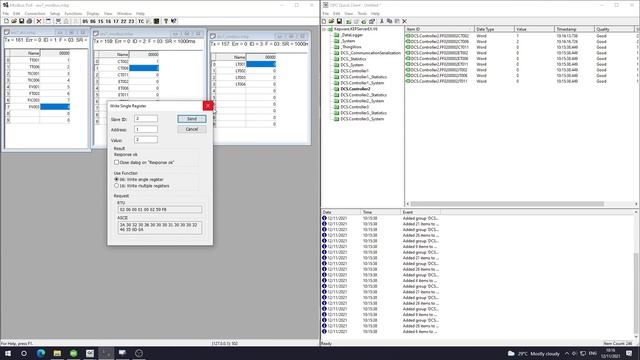Click Print icon in Modbus Poll toolbar
The height and width of the screenshot is (360, 640).
pyautogui.click(x=29, y=21)
